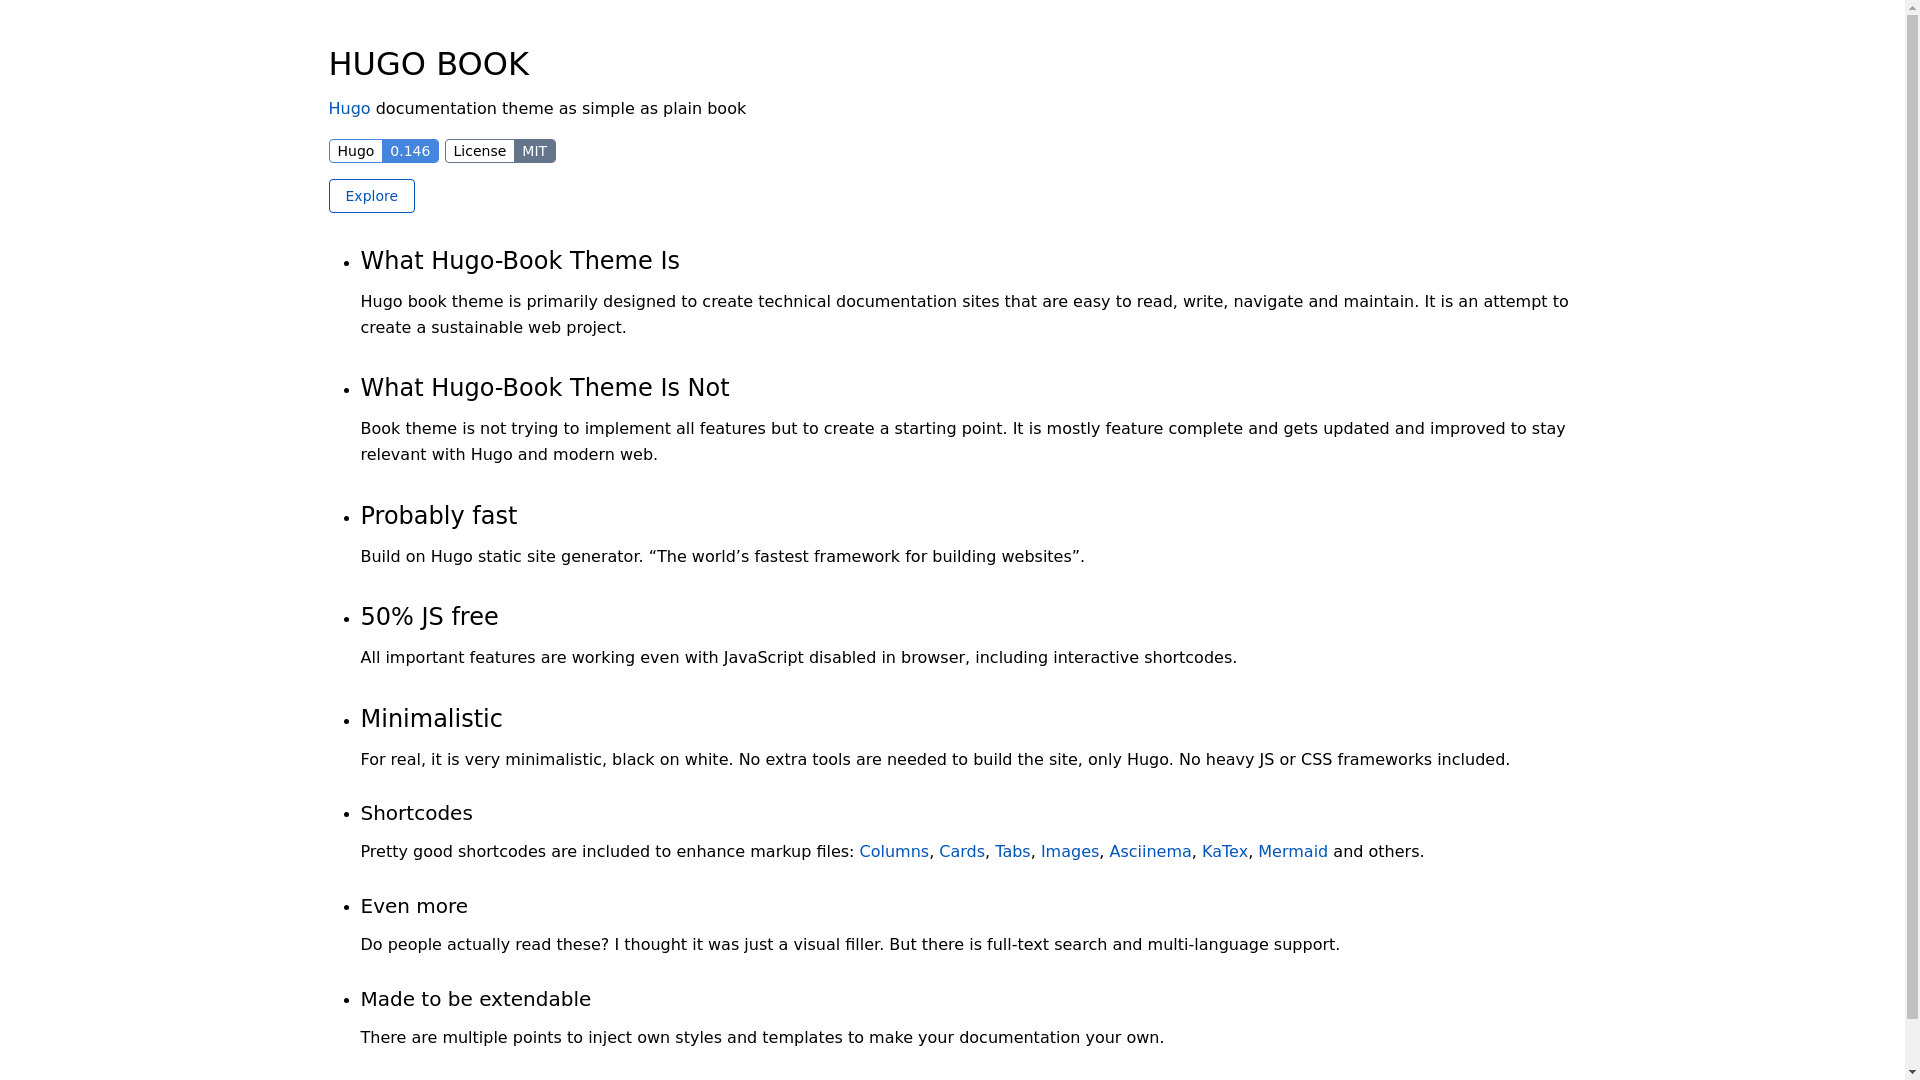Click the Hugo link in the subtitle
Viewport: 1920px width, 1080px height.
coord(349,108)
